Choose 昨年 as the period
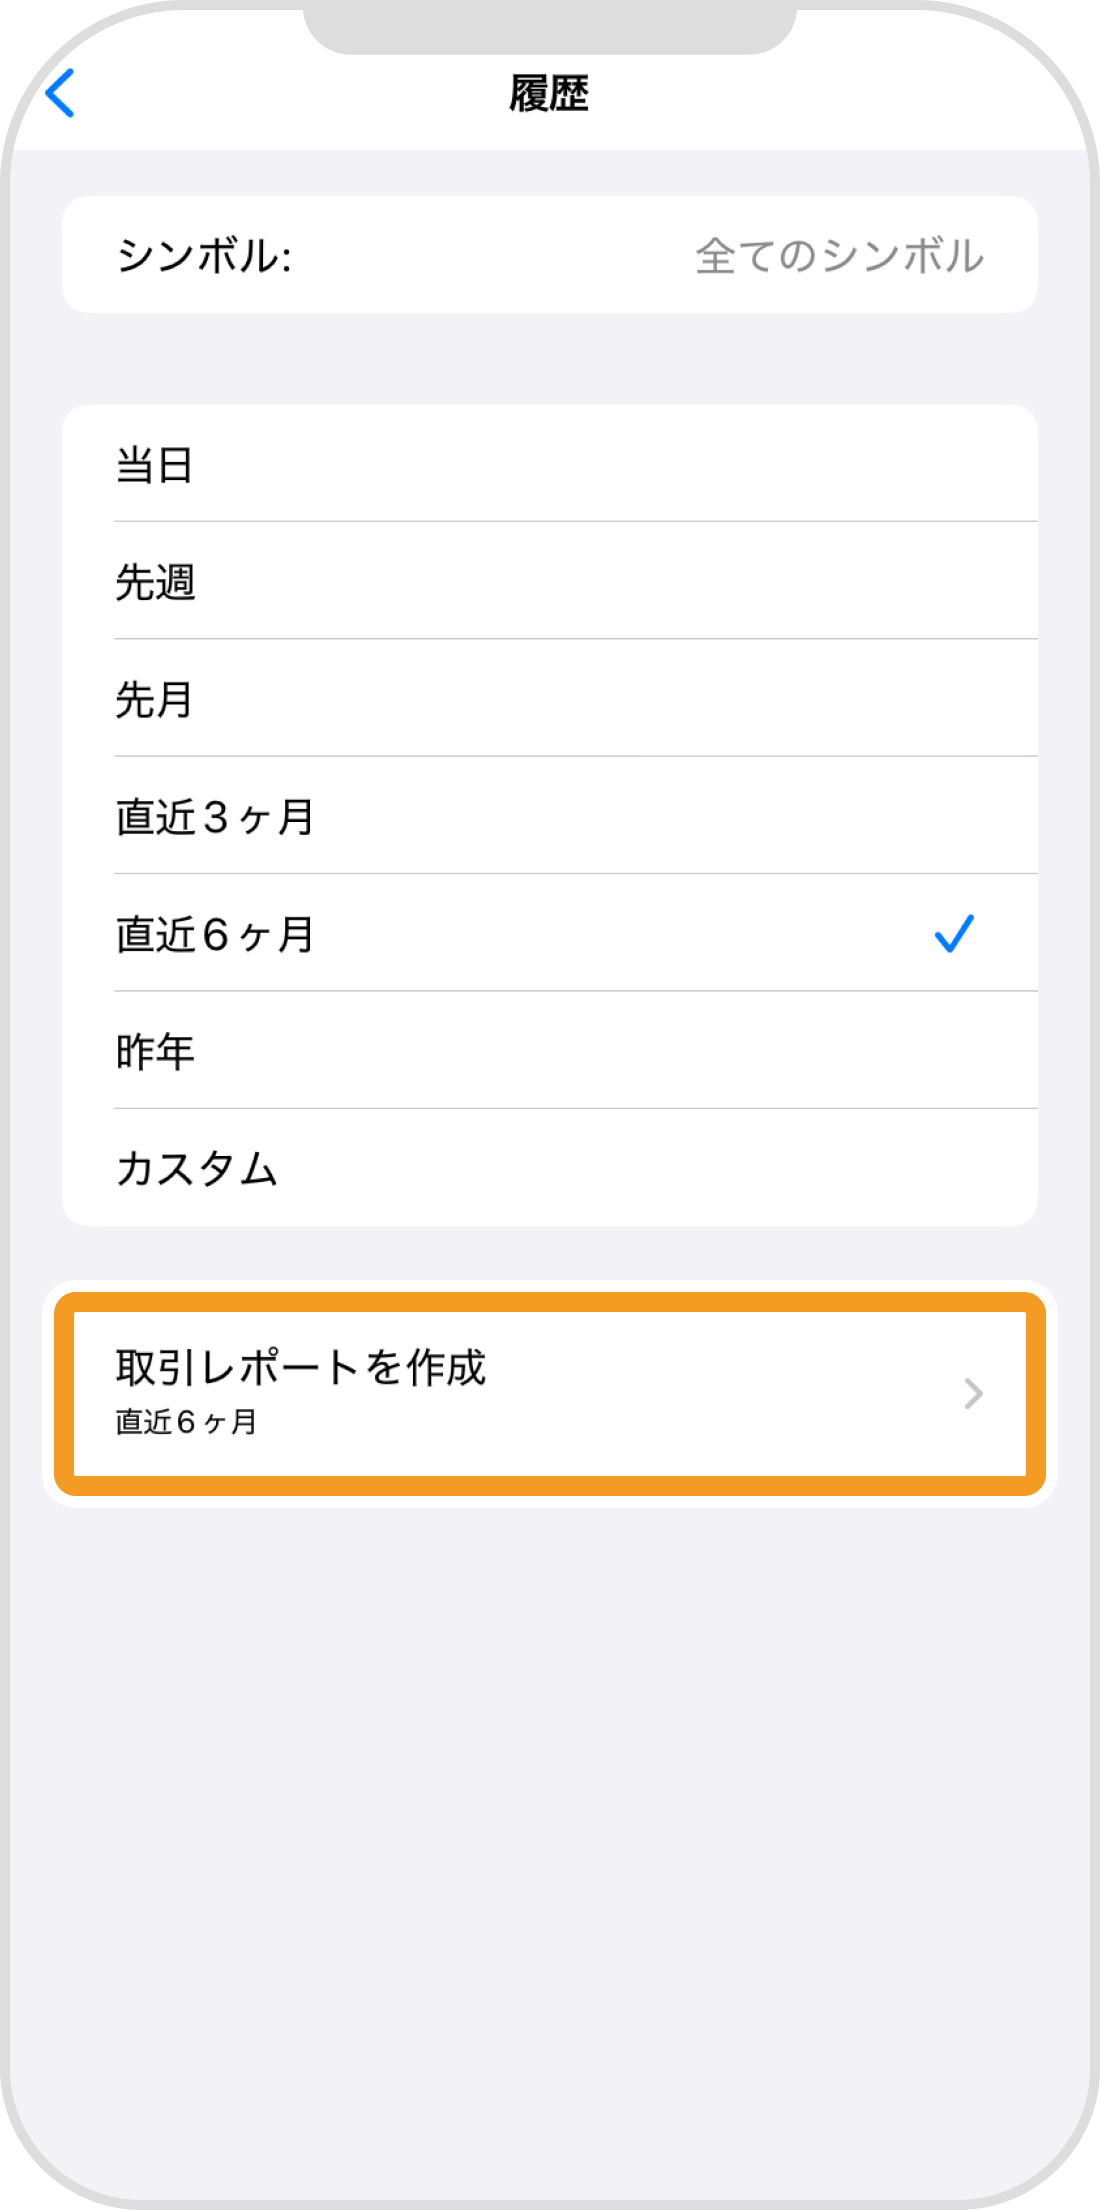1100x2210 pixels. [x=155, y=1051]
